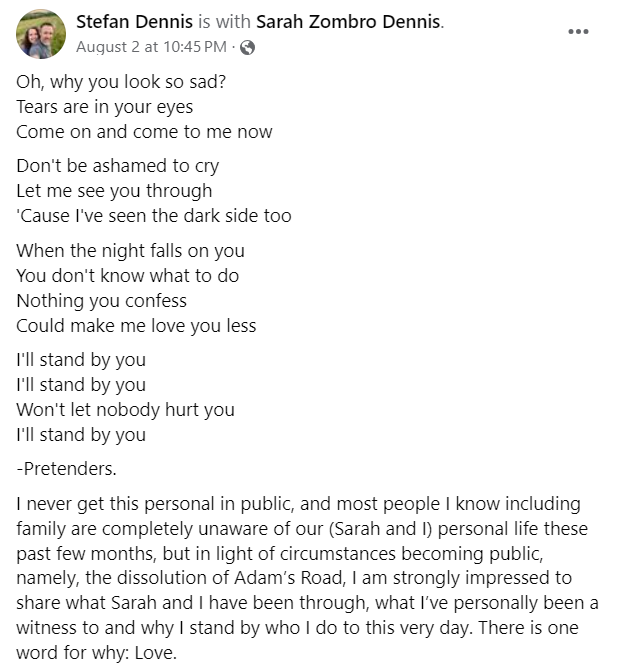Click the "Won't let nobody hurt you" line
Image resolution: width=620 pixels, height=670 pixels.
pos(125,410)
